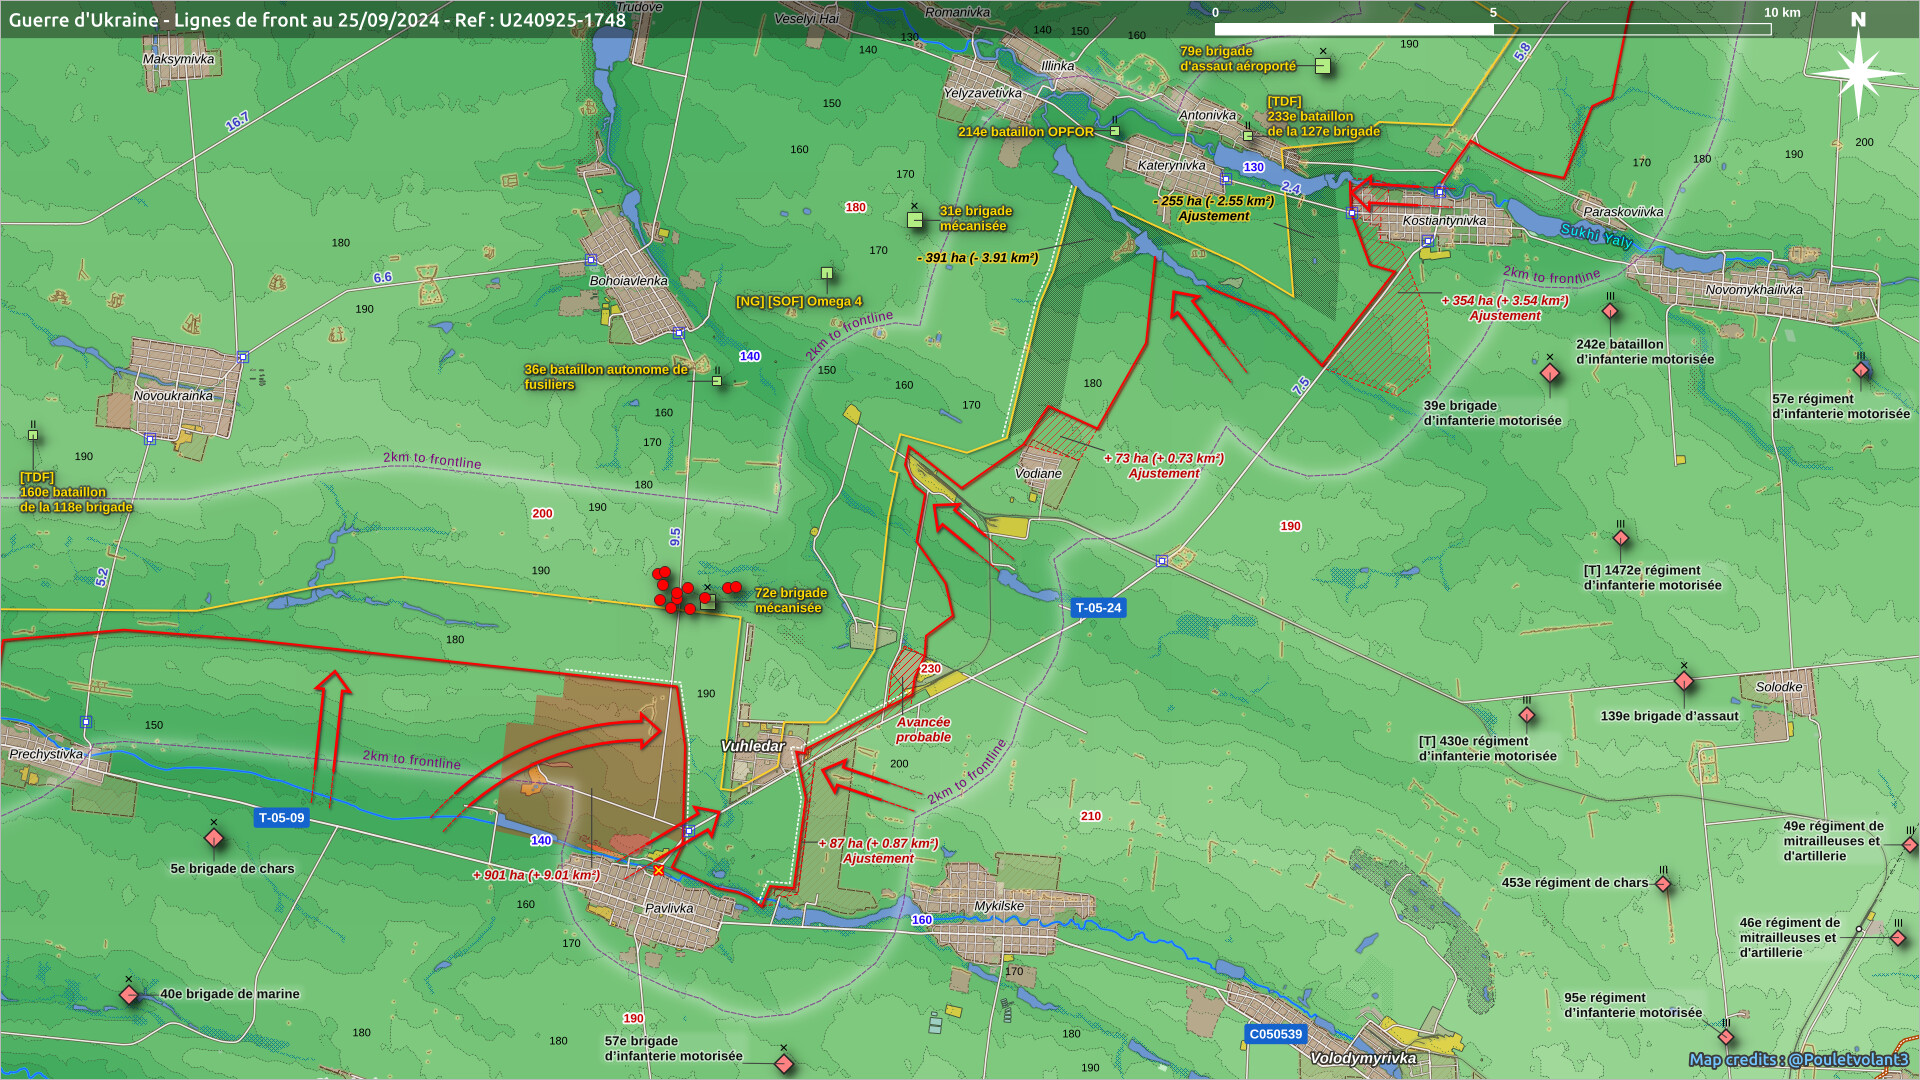Click the C050539 road shield label
1920x1080 pixels.
click(1276, 1034)
